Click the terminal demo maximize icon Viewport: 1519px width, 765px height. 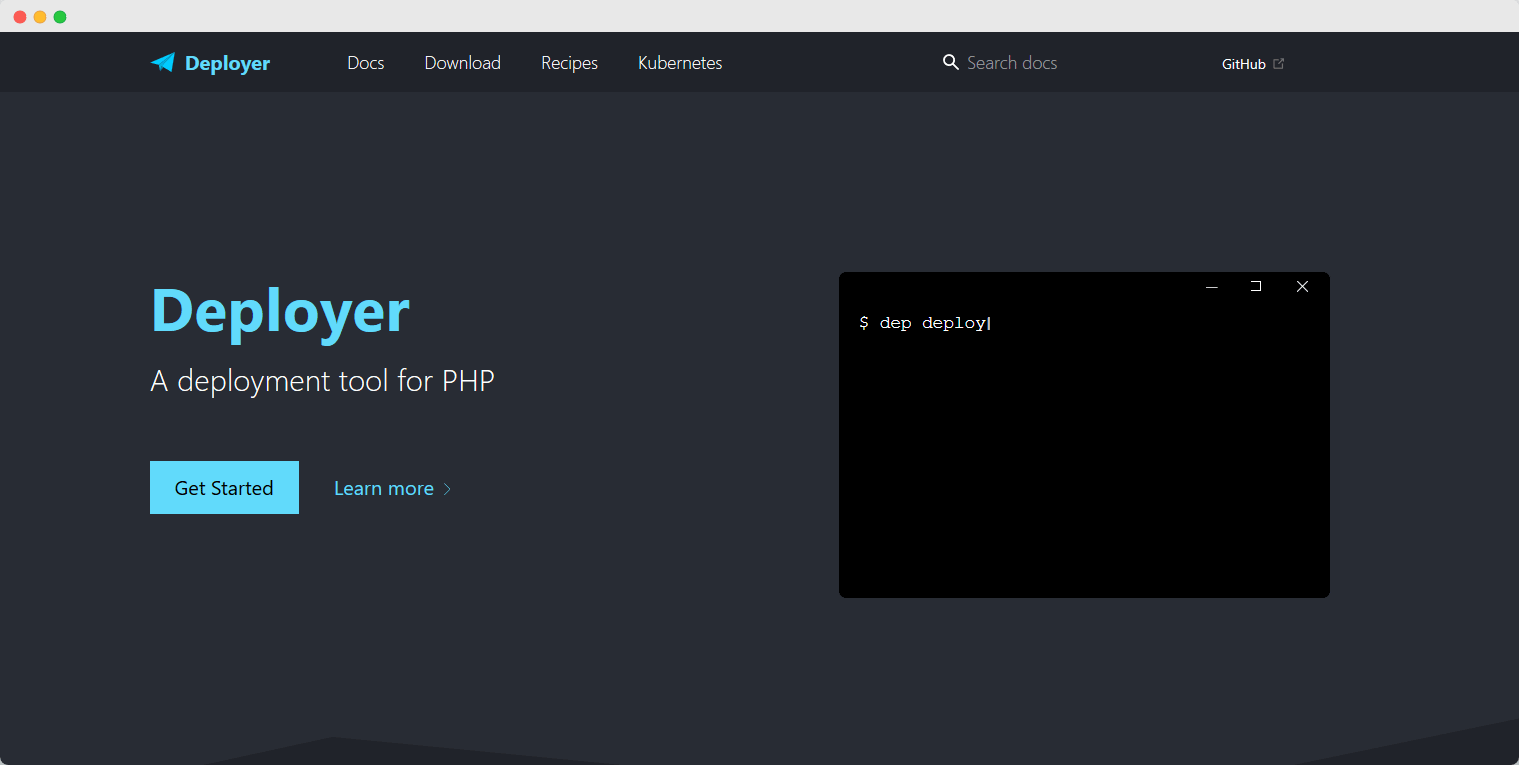point(1256,286)
